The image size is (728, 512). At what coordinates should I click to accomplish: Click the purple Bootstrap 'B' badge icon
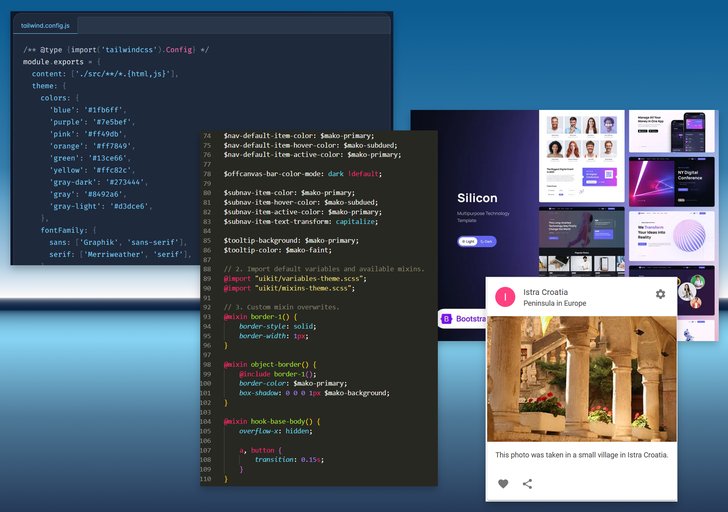coord(446,320)
